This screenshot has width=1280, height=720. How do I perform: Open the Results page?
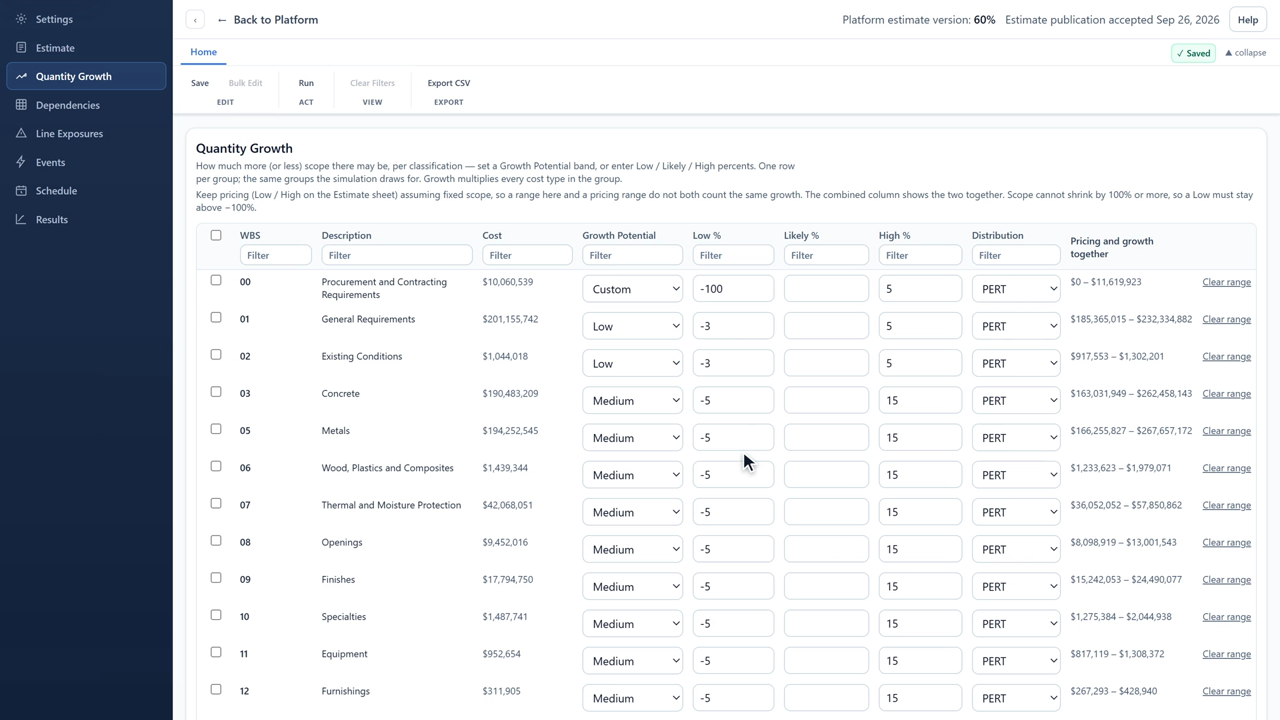(x=86, y=219)
